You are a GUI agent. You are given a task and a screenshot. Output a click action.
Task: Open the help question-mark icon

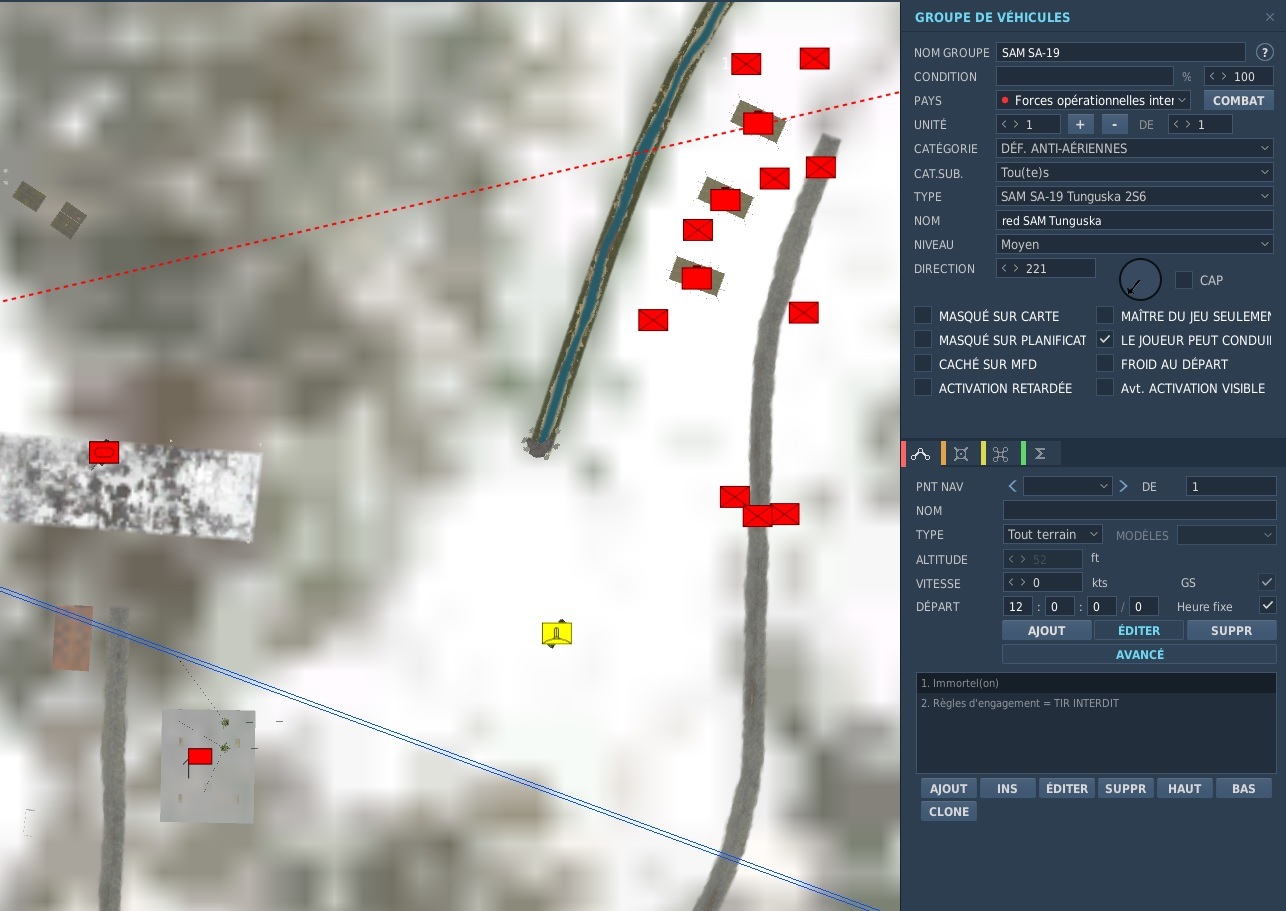pos(1264,52)
